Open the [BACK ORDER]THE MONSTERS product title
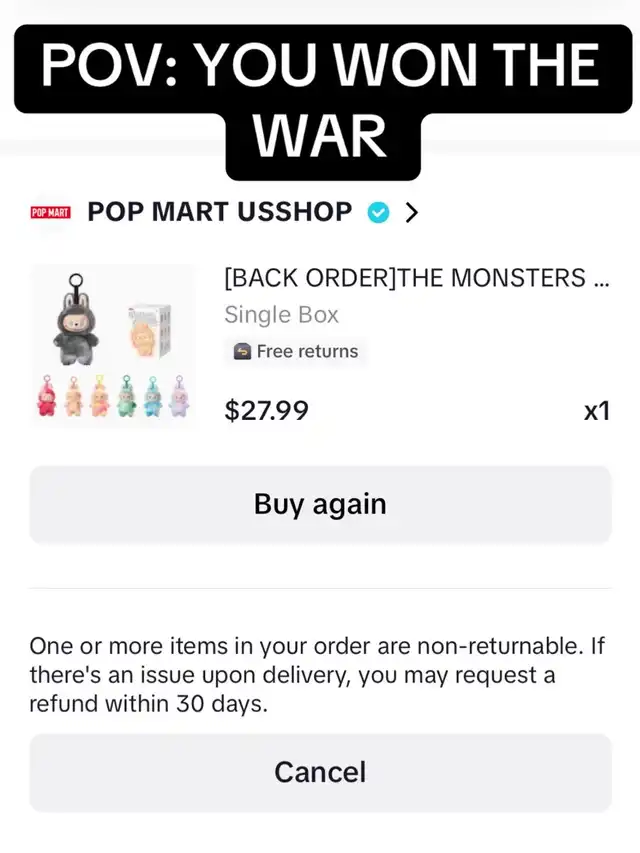The image size is (640, 853). click(416, 278)
